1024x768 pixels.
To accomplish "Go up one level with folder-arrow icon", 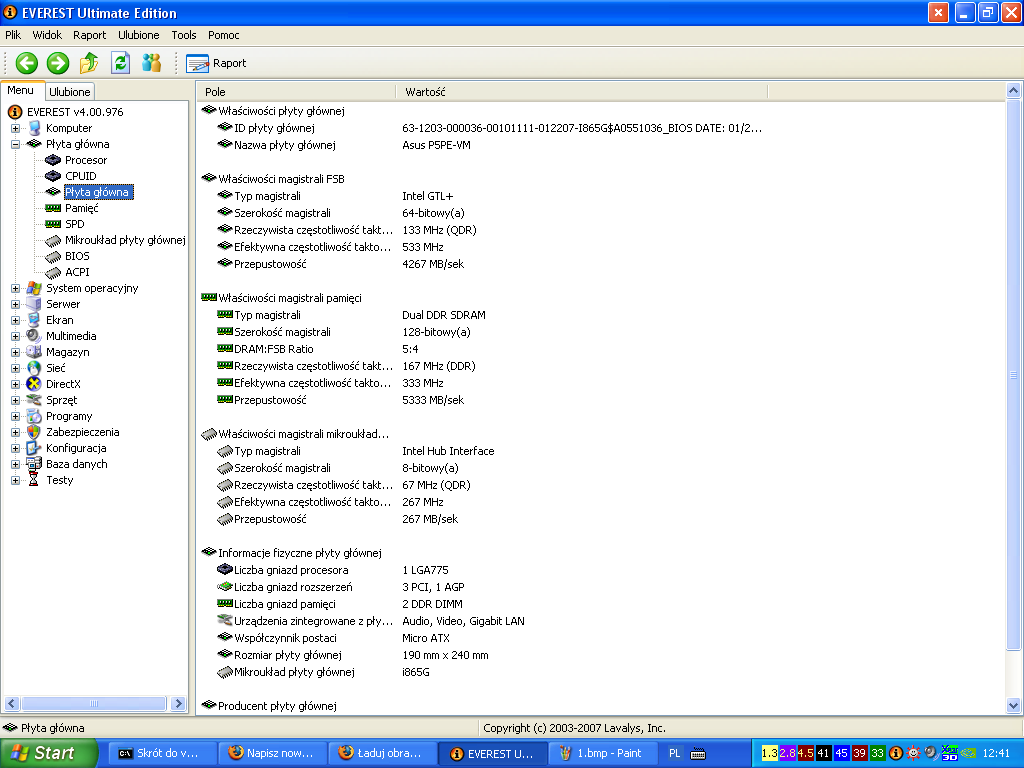I will pos(89,63).
